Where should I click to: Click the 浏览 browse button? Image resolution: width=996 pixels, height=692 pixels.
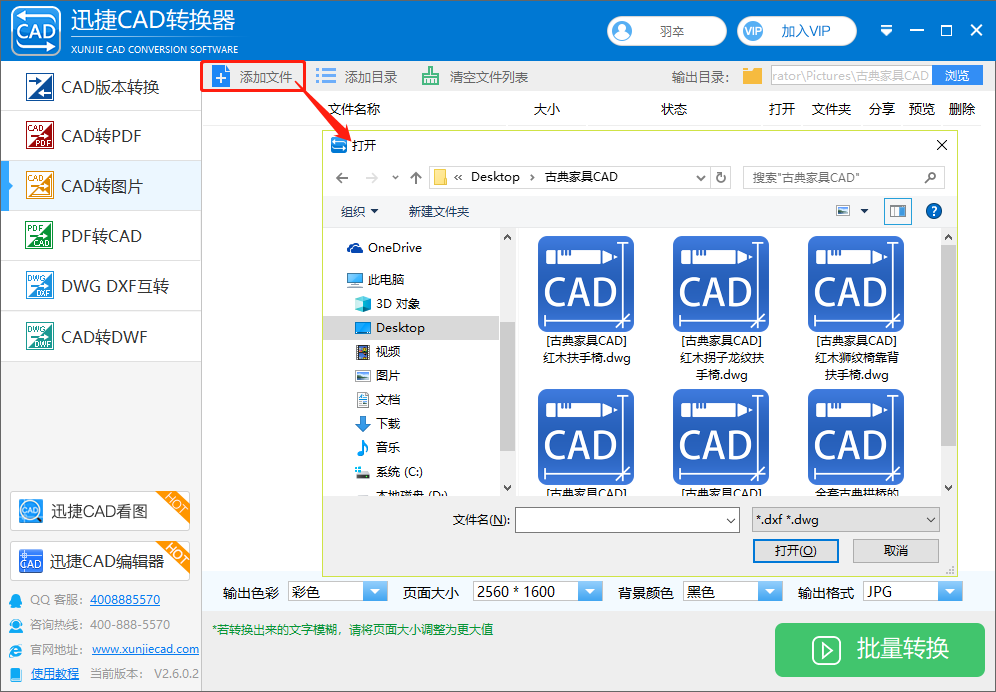[x=957, y=76]
